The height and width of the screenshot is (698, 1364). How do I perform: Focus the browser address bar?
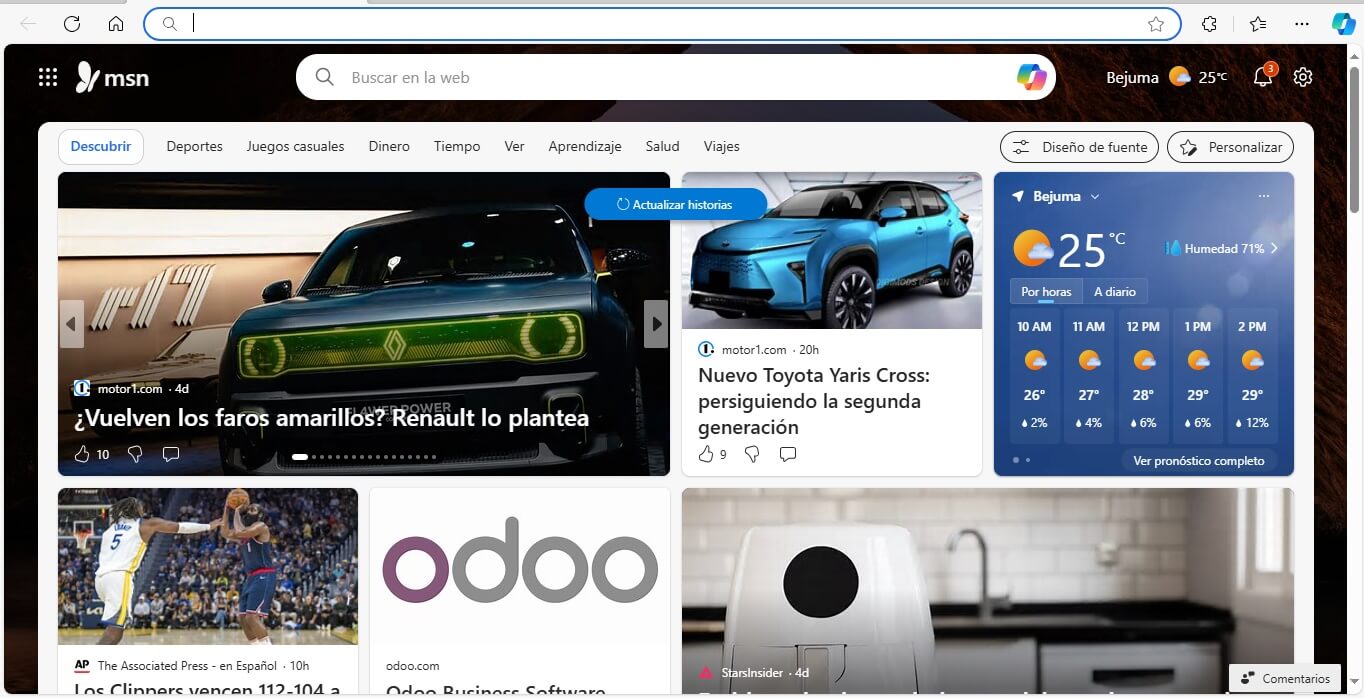coord(662,24)
